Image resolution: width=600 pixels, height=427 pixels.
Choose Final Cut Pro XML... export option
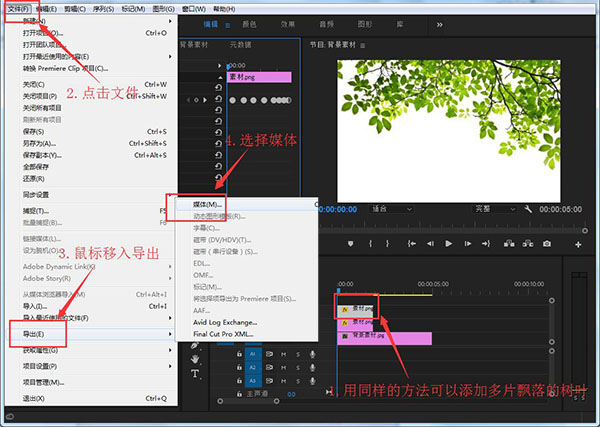[x=223, y=334]
